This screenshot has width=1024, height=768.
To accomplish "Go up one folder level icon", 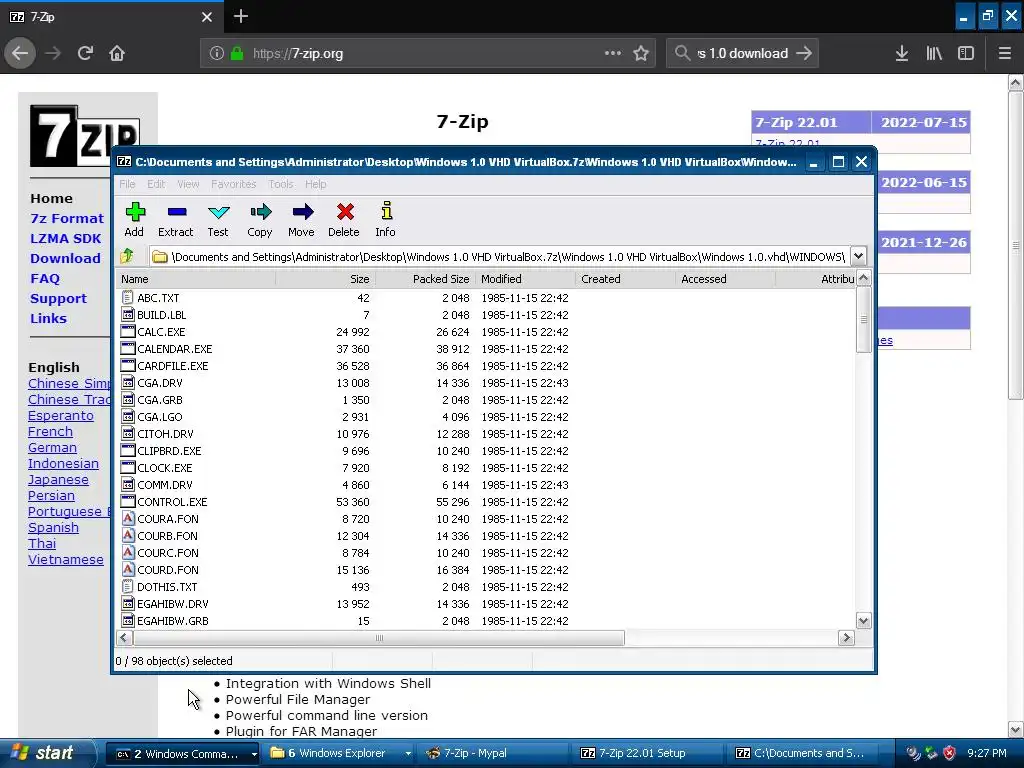I will (127, 256).
